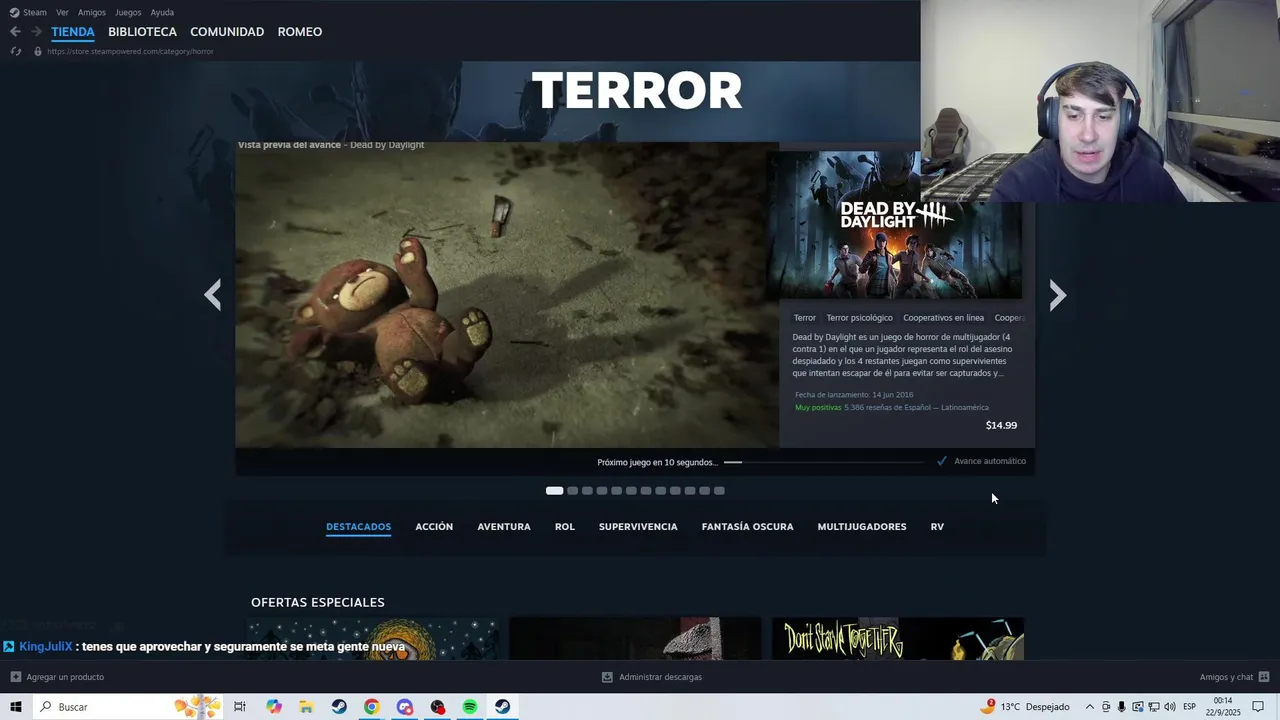
Task: Select the first carousel page dot
Action: pyautogui.click(x=554, y=491)
